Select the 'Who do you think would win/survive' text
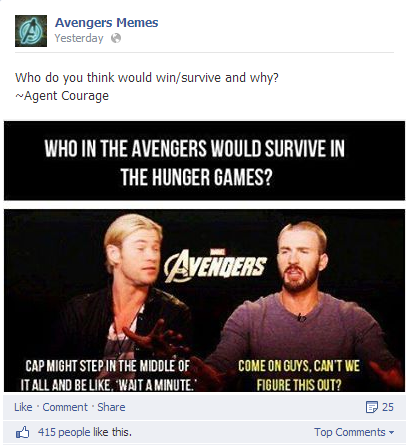 point(147,78)
